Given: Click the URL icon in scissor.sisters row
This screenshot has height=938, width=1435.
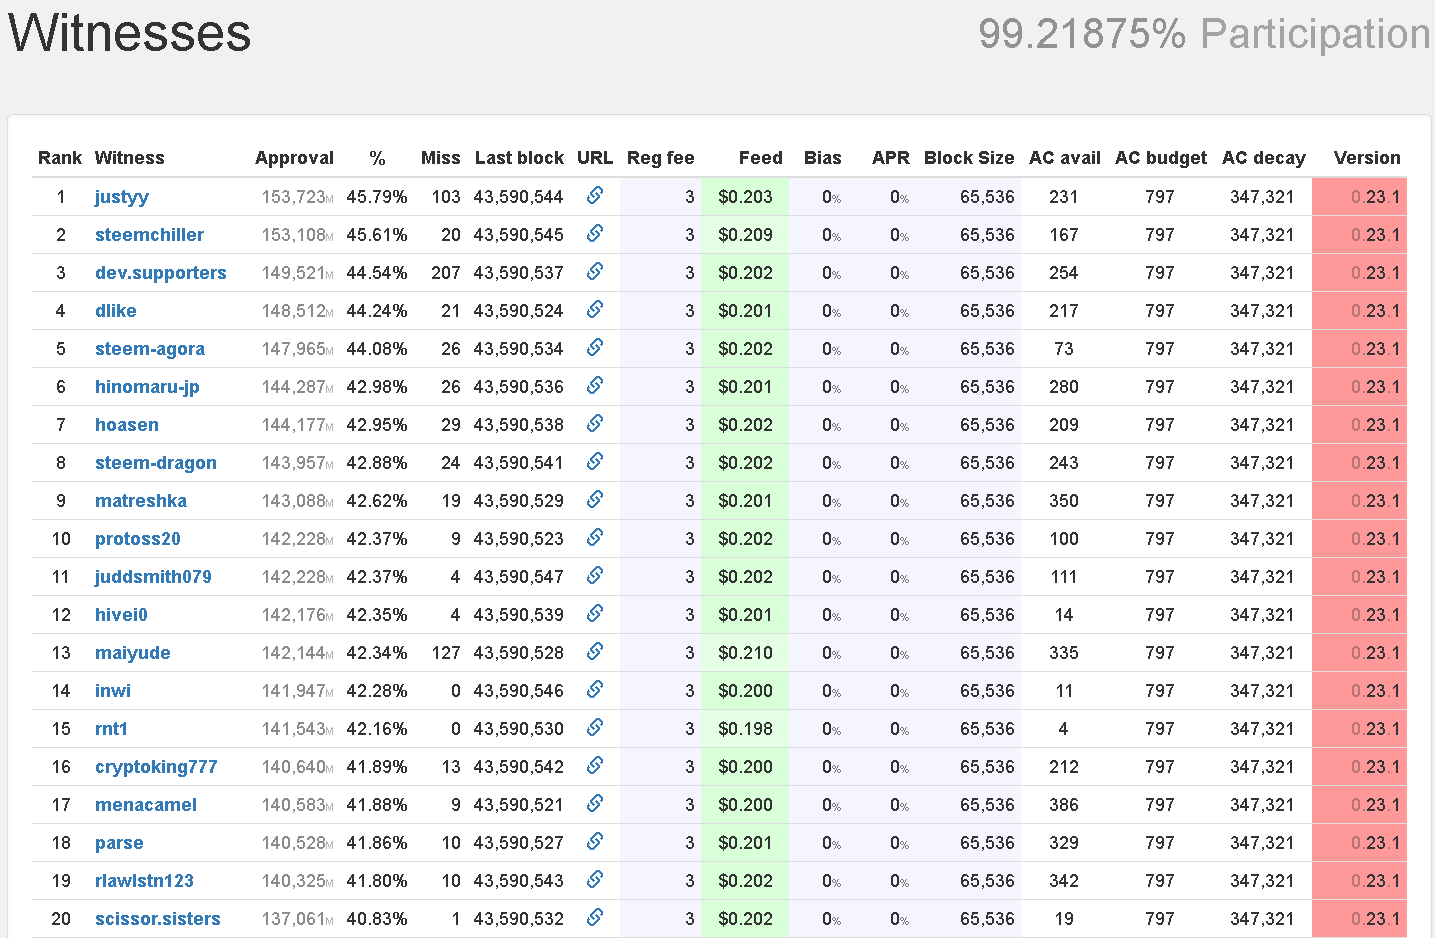Looking at the screenshot, I should coord(594,918).
